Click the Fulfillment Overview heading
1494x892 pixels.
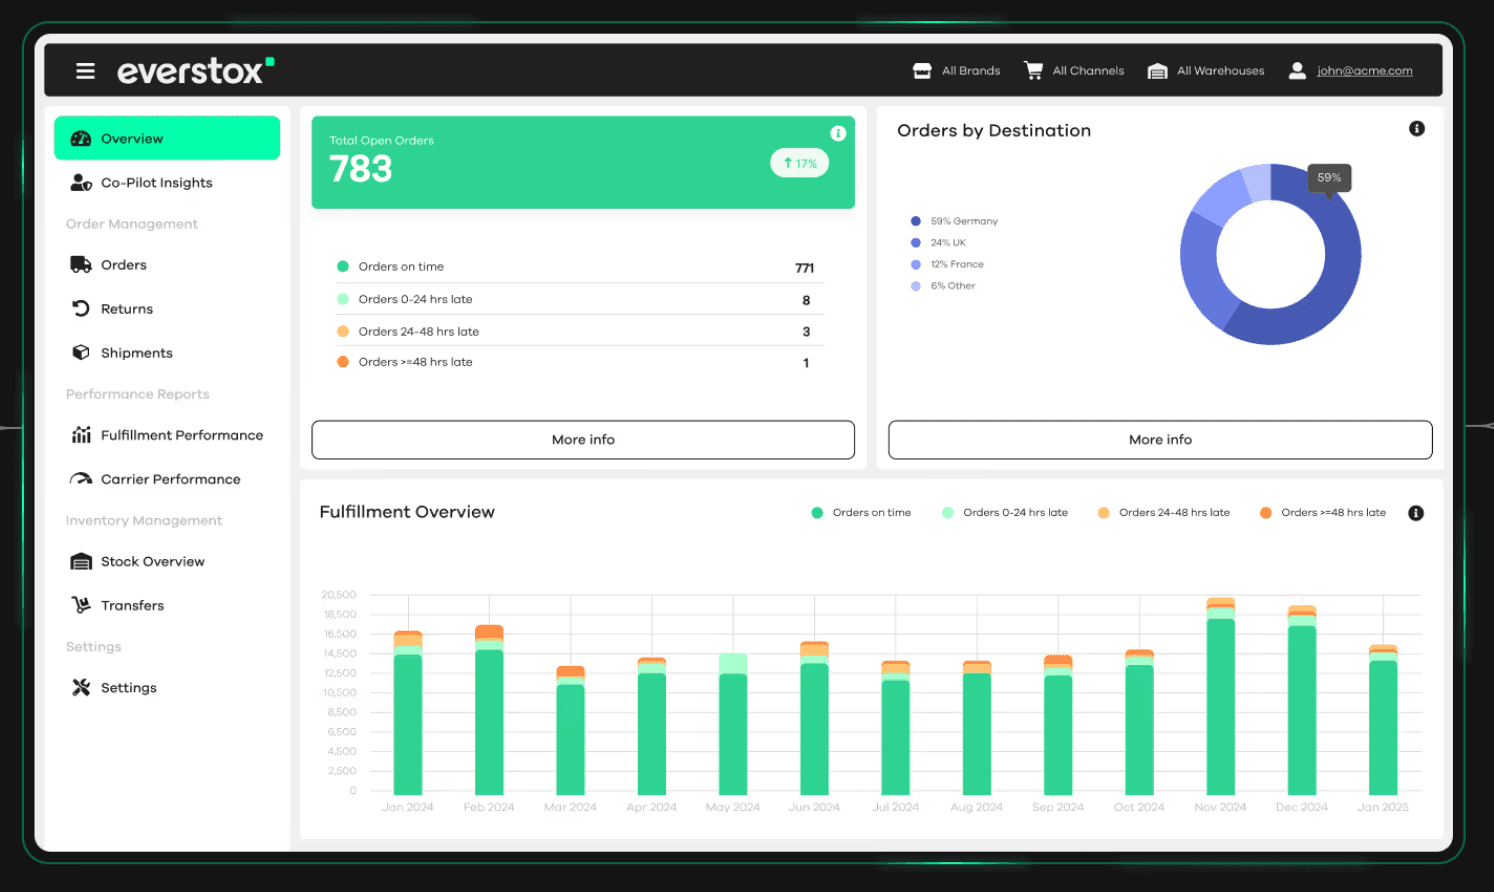(407, 512)
